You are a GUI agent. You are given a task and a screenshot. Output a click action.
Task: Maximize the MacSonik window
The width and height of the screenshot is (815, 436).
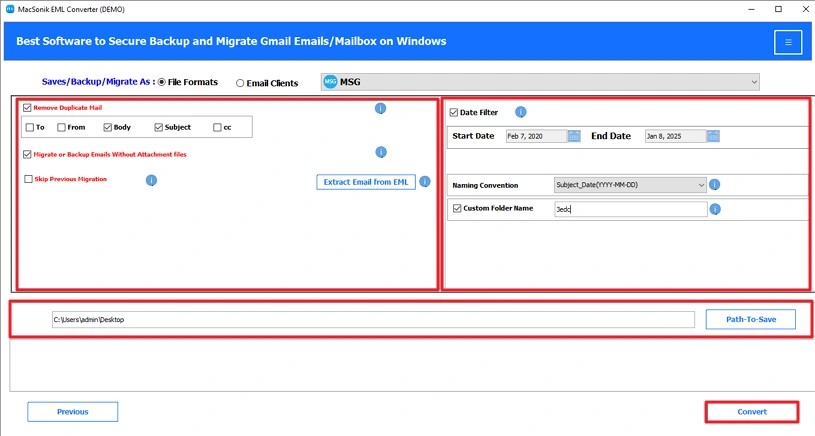tap(778, 9)
